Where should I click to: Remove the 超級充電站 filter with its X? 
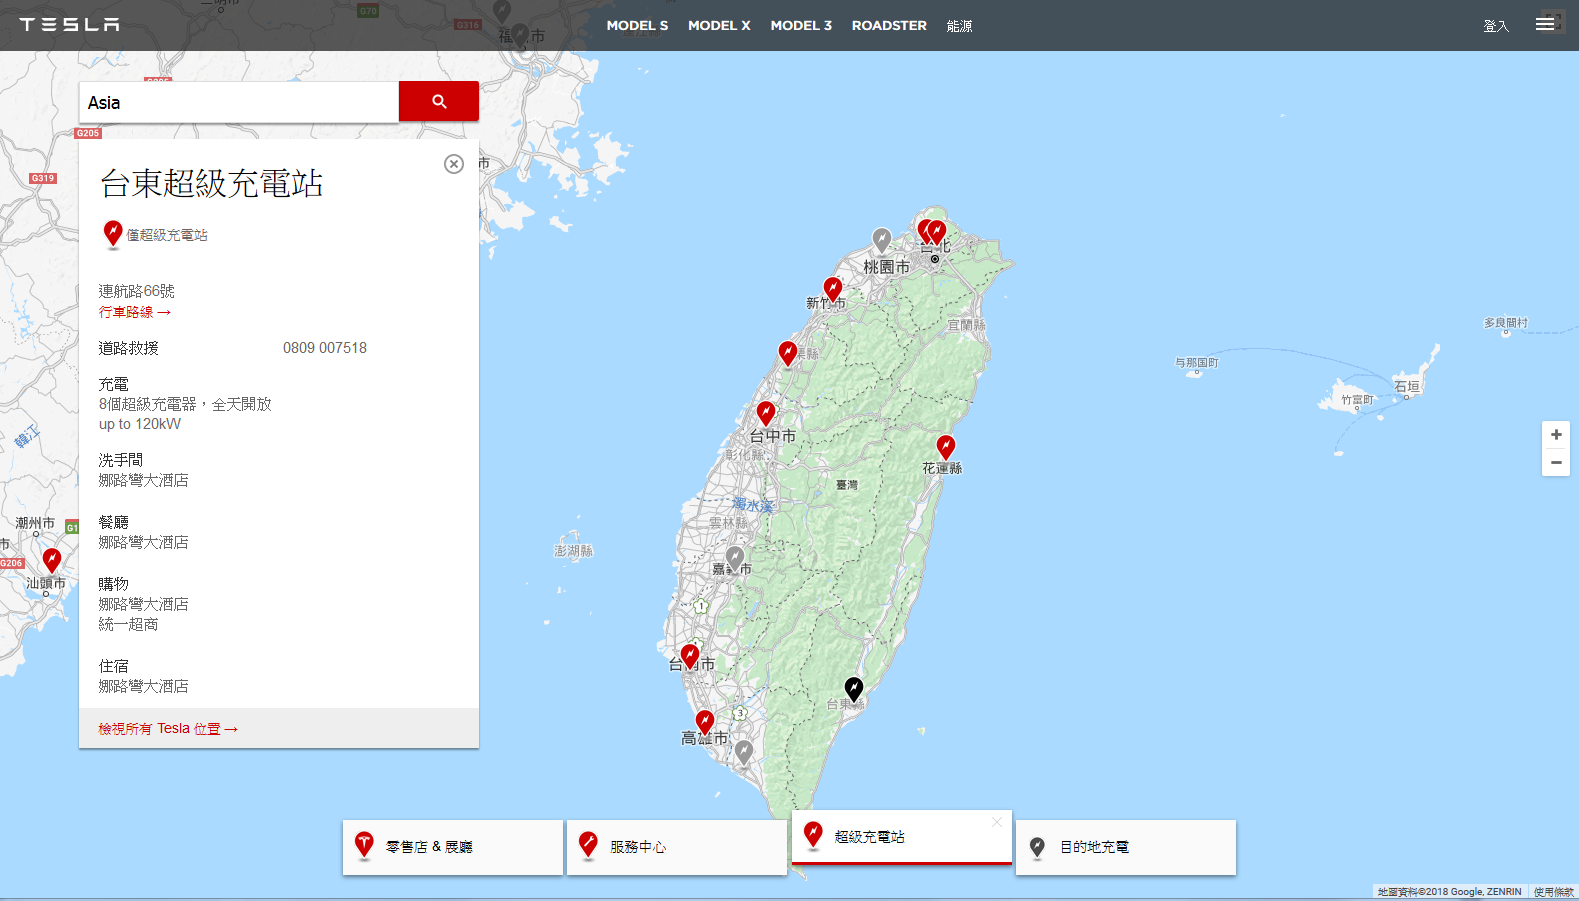(997, 822)
